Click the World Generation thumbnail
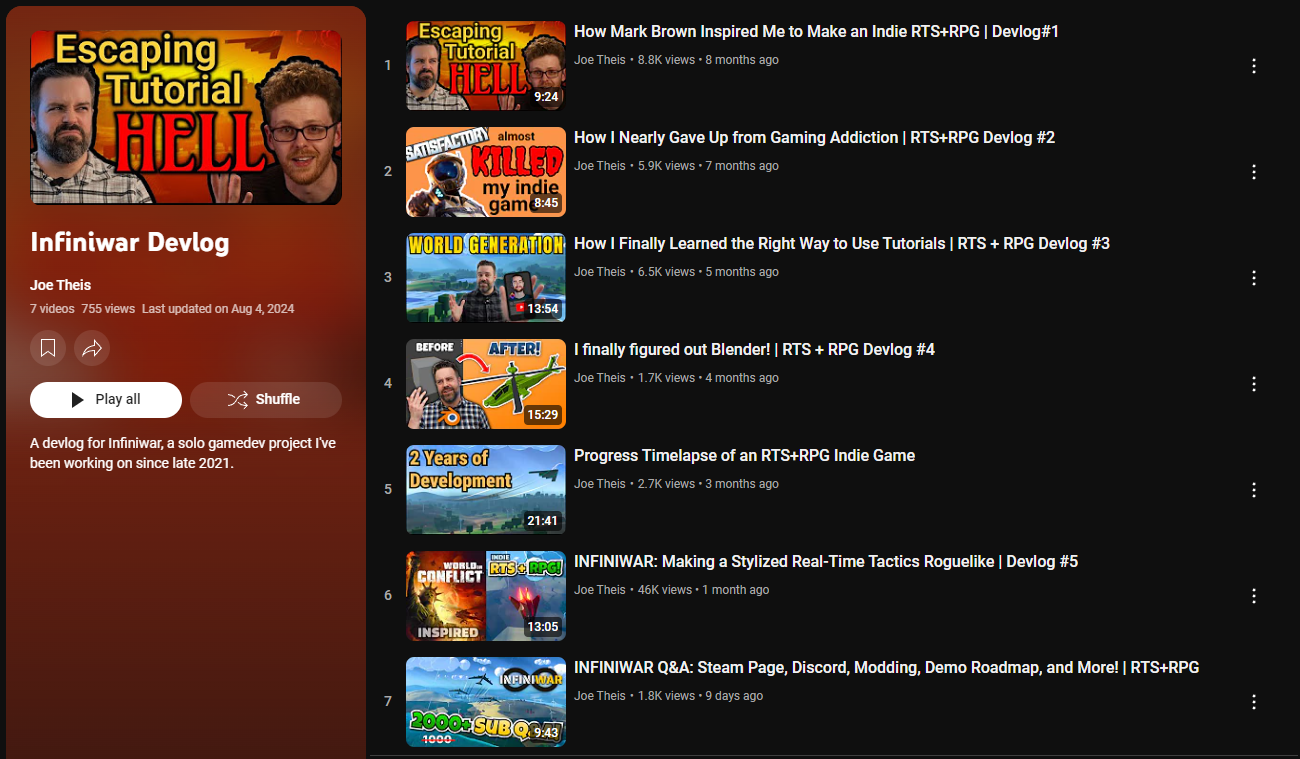The width and height of the screenshot is (1300, 759). coord(485,278)
